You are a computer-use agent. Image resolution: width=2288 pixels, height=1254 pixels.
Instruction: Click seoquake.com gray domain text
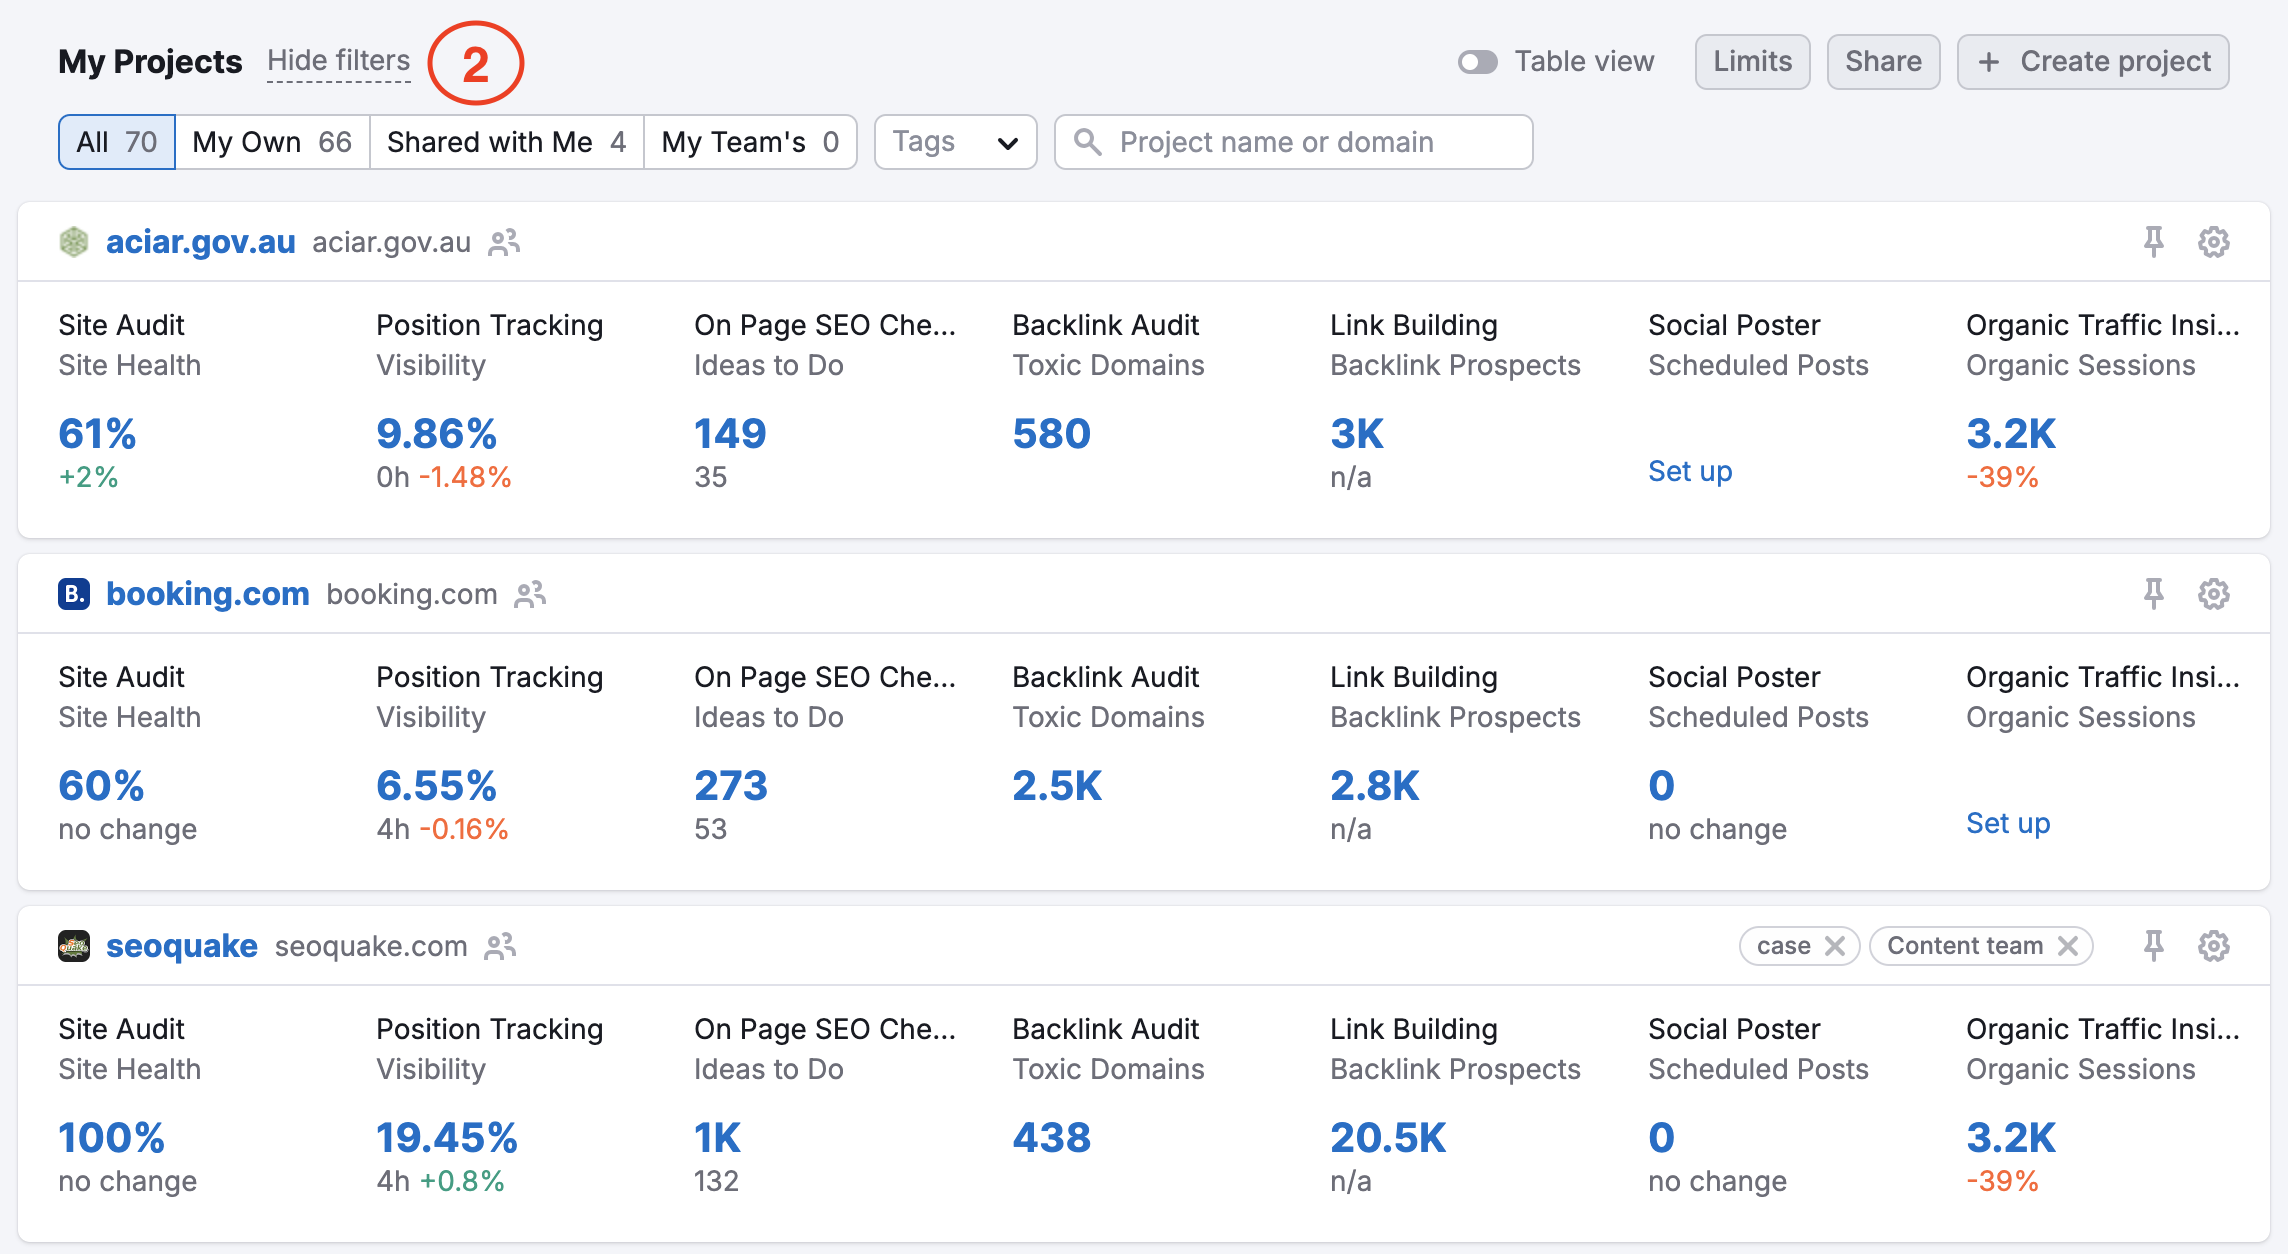coord(371,946)
